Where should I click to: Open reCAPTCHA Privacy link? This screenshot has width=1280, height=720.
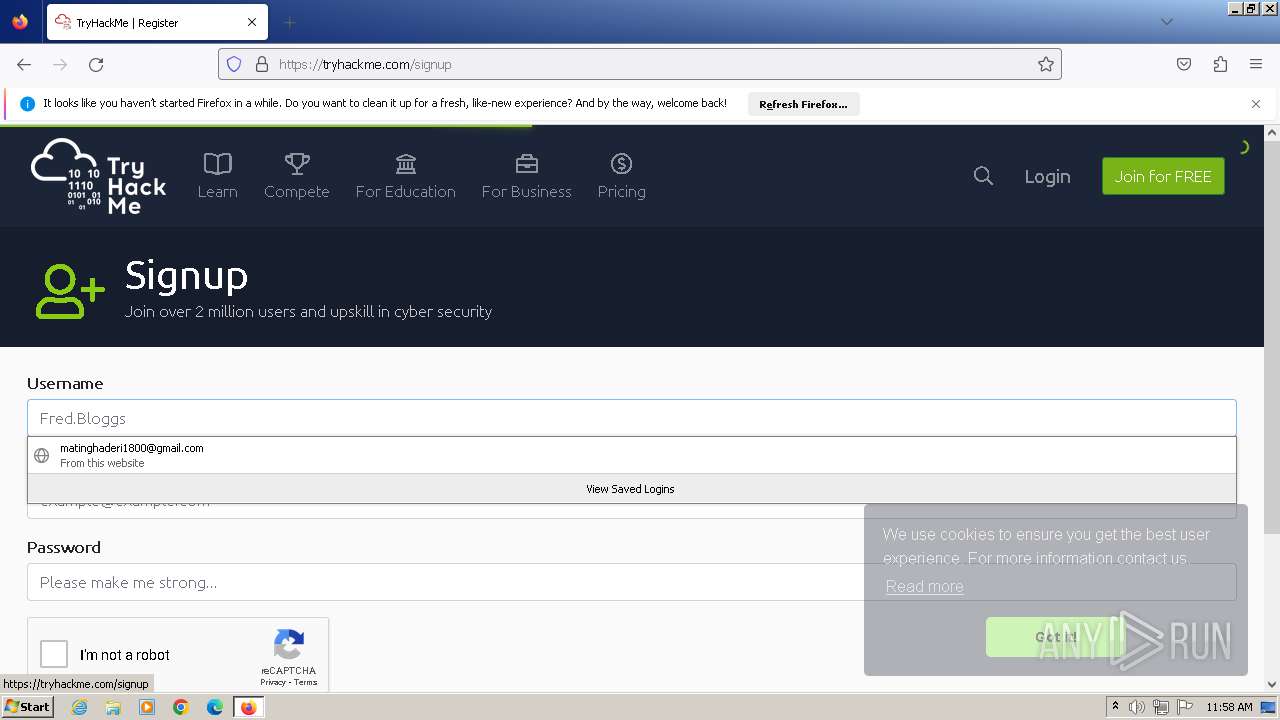[x=273, y=682]
